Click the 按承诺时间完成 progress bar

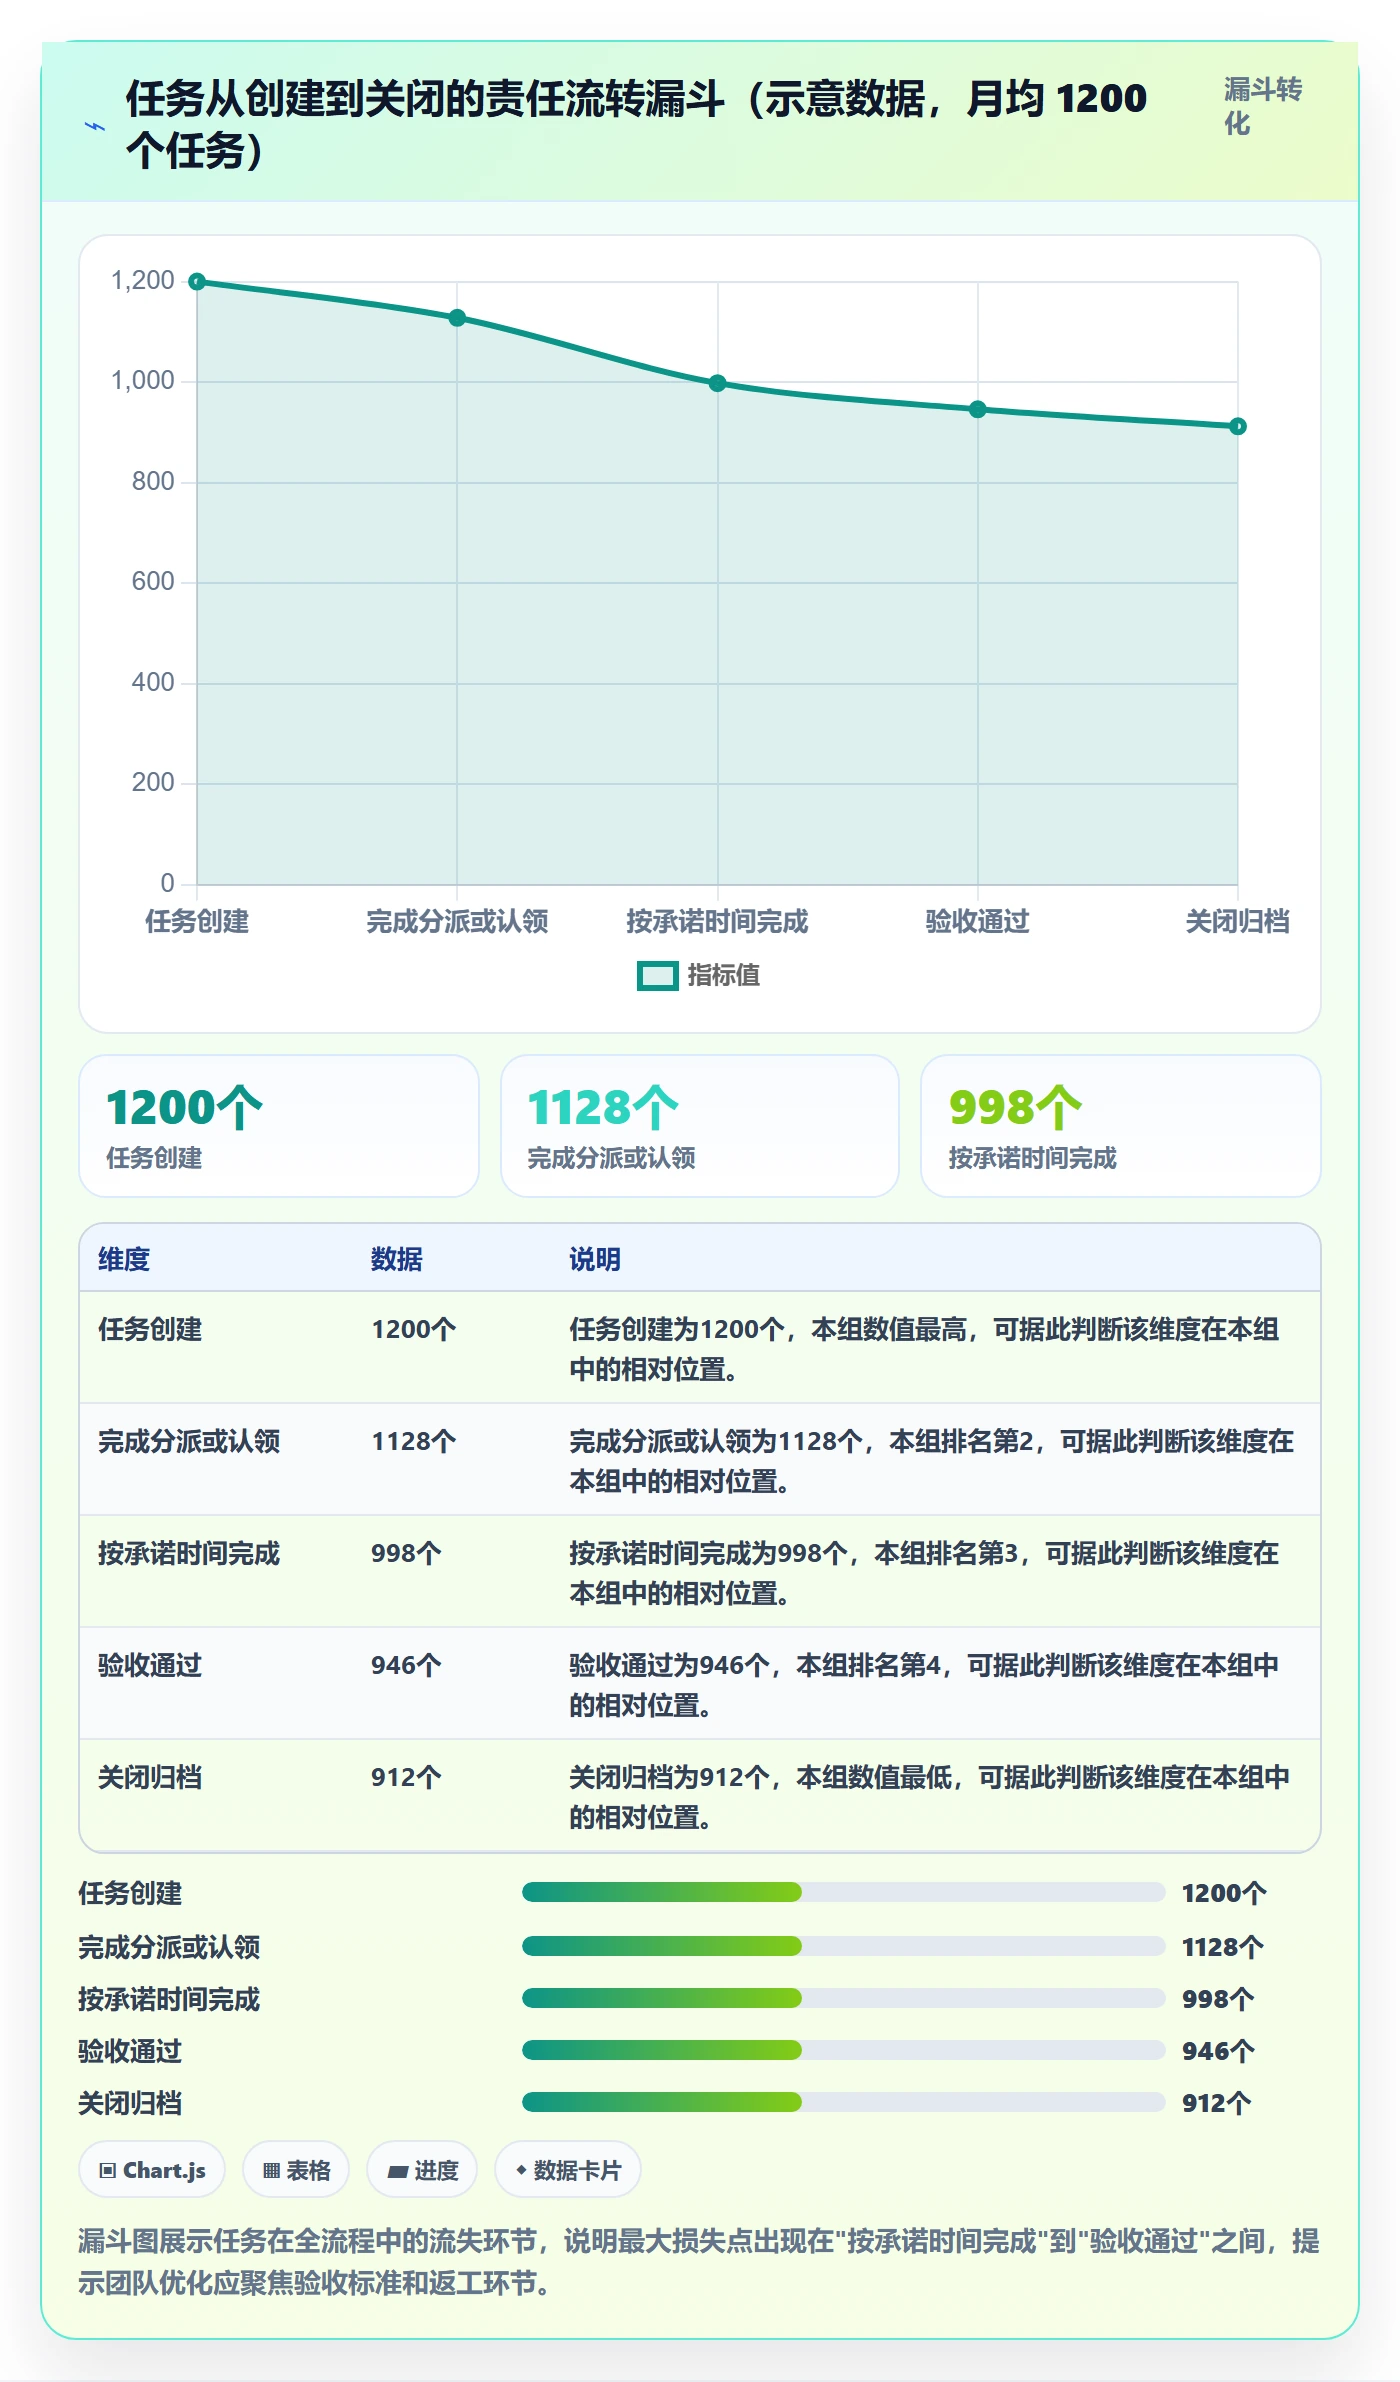843,1998
